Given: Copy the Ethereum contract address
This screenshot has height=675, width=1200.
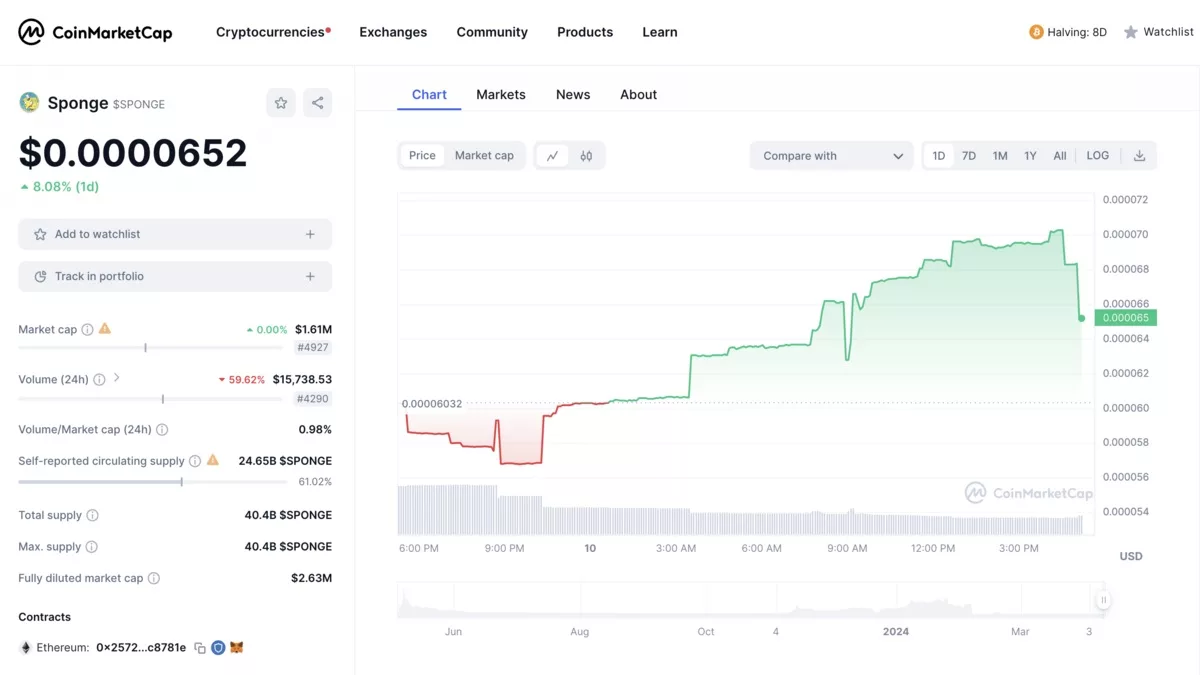Looking at the screenshot, I should 200,648.
